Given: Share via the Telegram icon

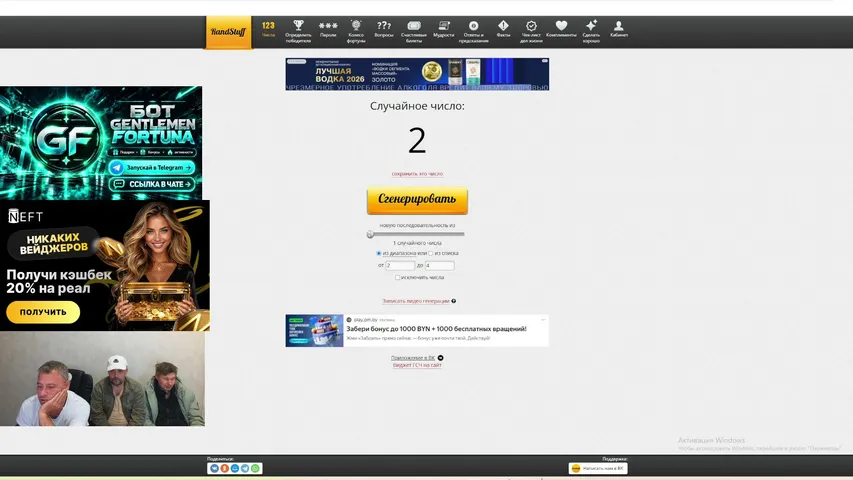Looking at the screenshot, I should tap(245, 469).
